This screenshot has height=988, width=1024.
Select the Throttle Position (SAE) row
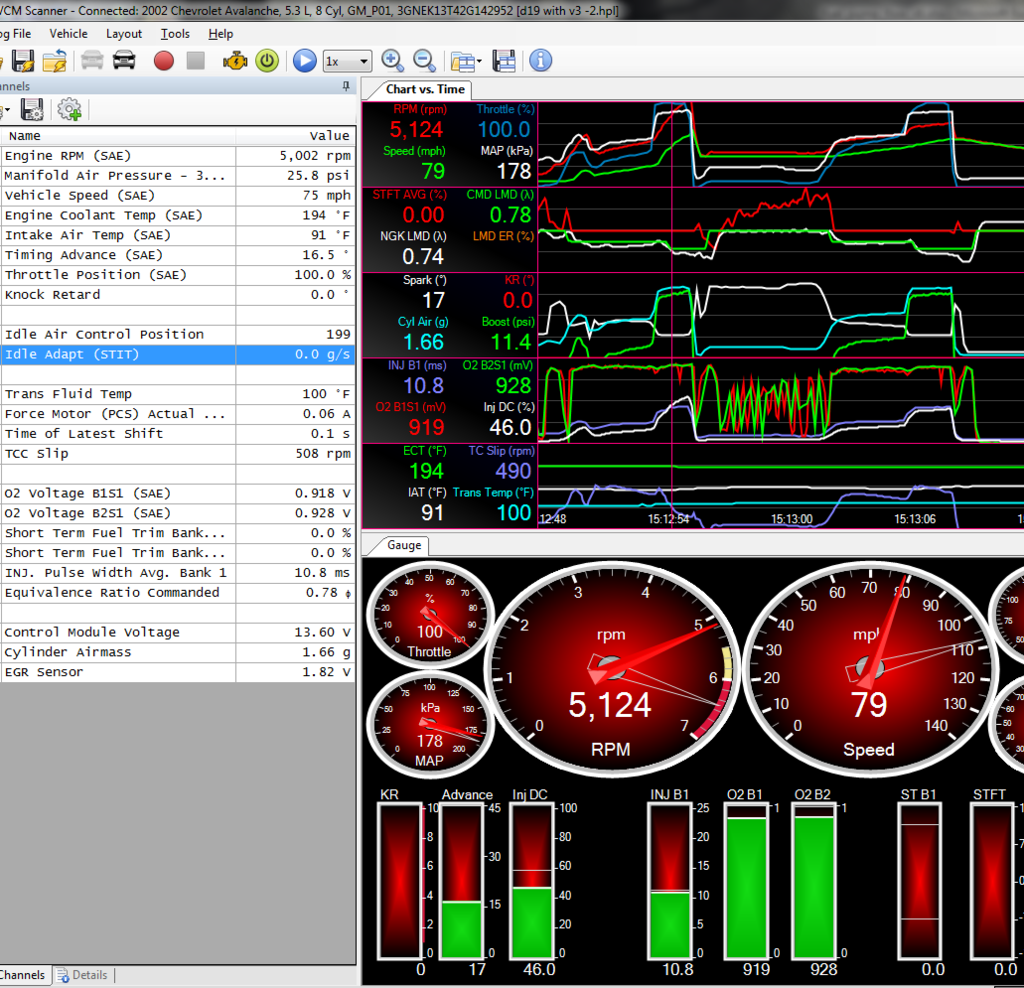pos(178,275)
